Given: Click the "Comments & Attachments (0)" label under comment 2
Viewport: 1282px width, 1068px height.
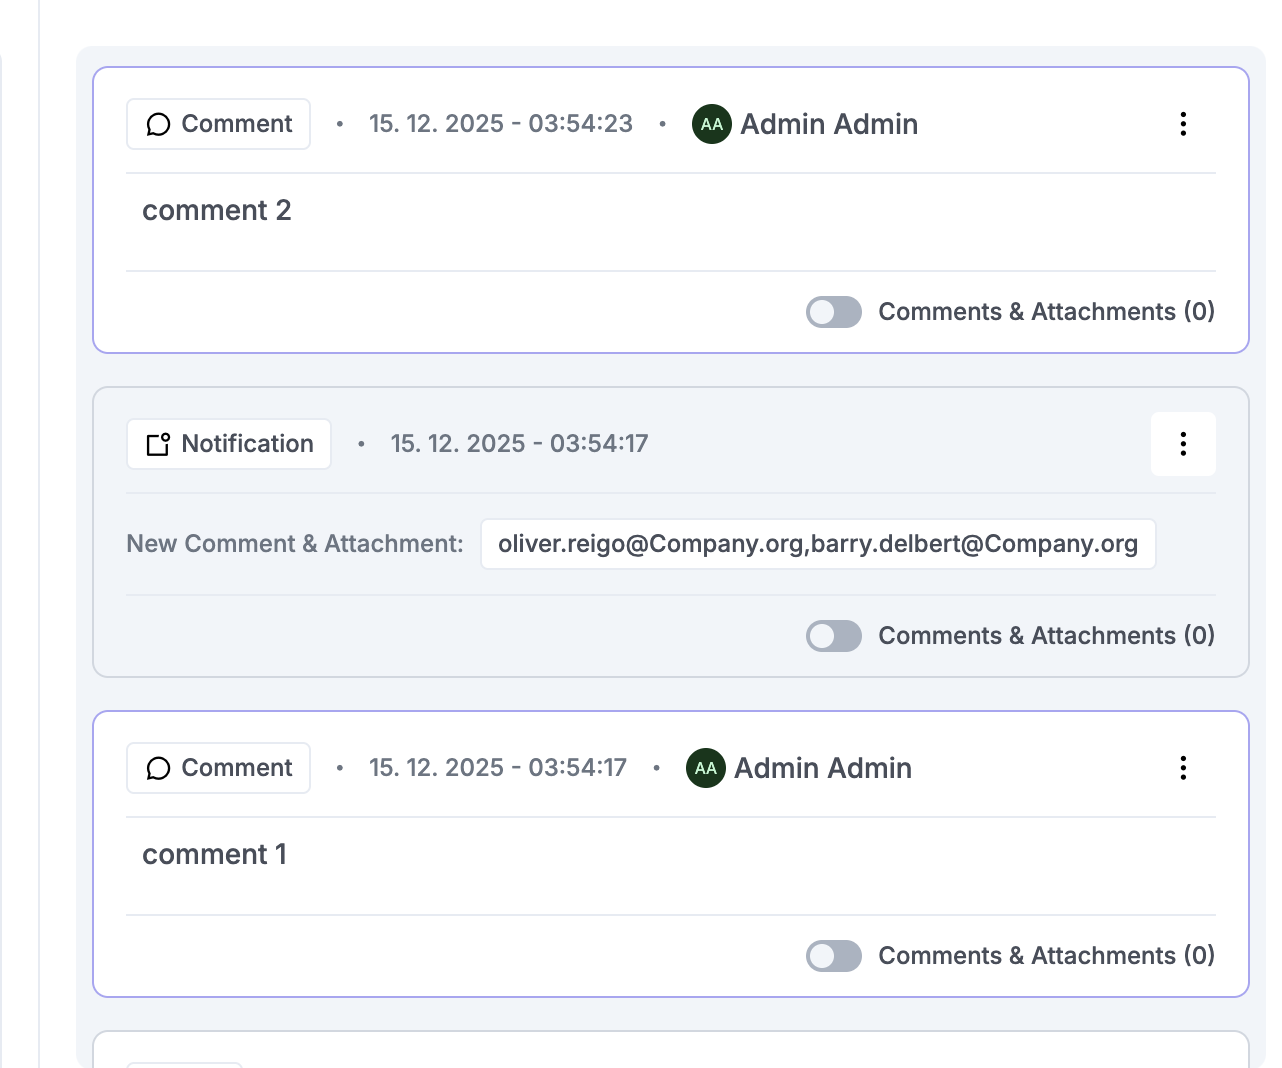Looking at the screenshot, I should [1046, 312].
